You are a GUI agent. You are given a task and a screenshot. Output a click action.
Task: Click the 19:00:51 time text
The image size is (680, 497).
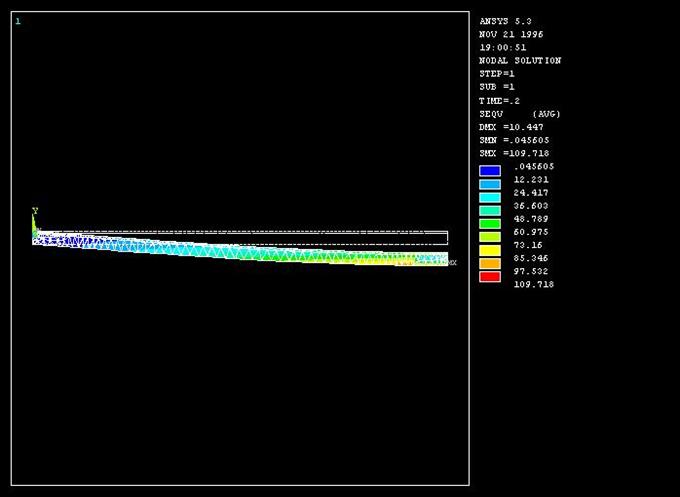click(503, 47)
